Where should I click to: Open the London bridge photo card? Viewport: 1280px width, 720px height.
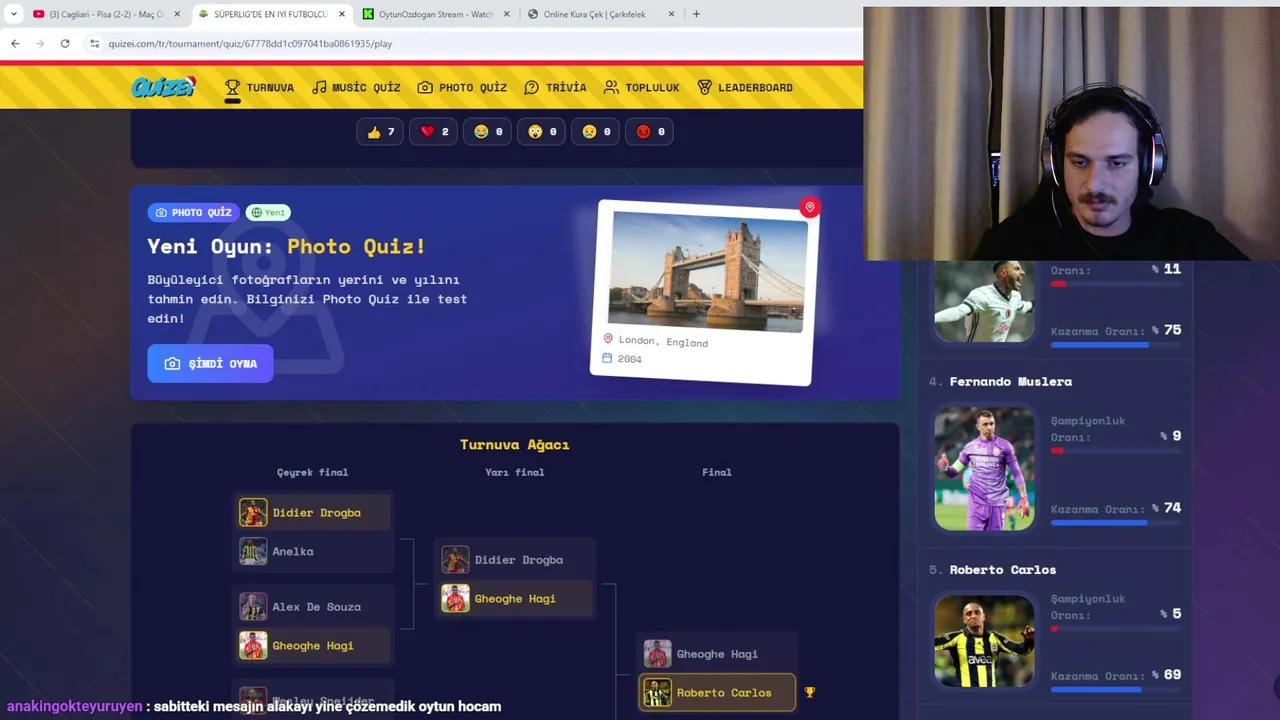coord(705,292)
